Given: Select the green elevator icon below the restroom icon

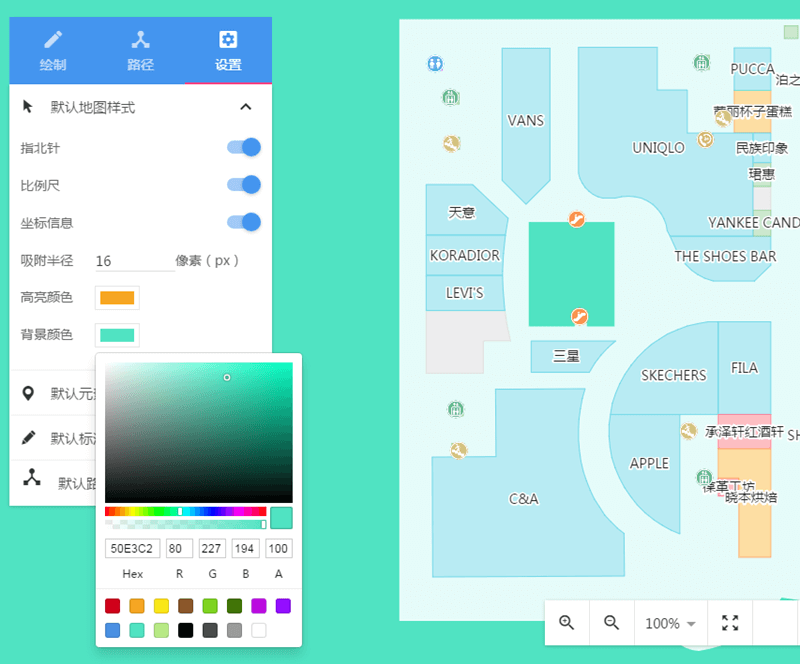Looking at the screenshot, I should pyautogui.click(x=450, y=97).
